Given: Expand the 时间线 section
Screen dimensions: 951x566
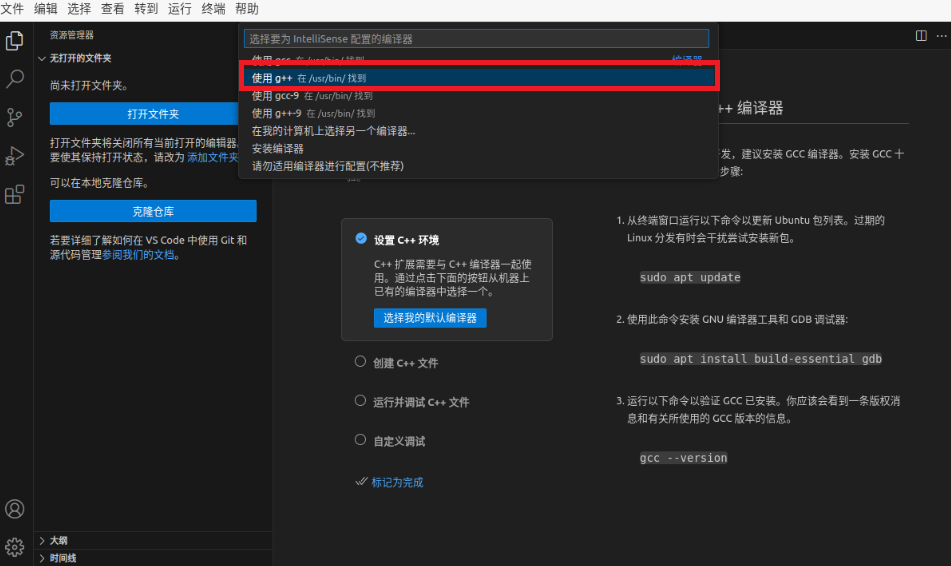Looking at the screenshot, I should tap(42, 558).
